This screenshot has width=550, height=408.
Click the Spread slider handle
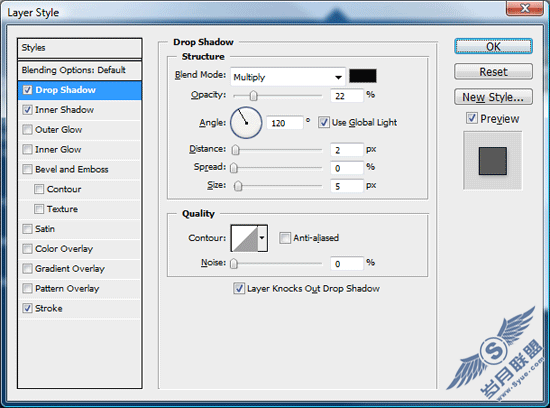pyautogui.click(x=234, y=168)
